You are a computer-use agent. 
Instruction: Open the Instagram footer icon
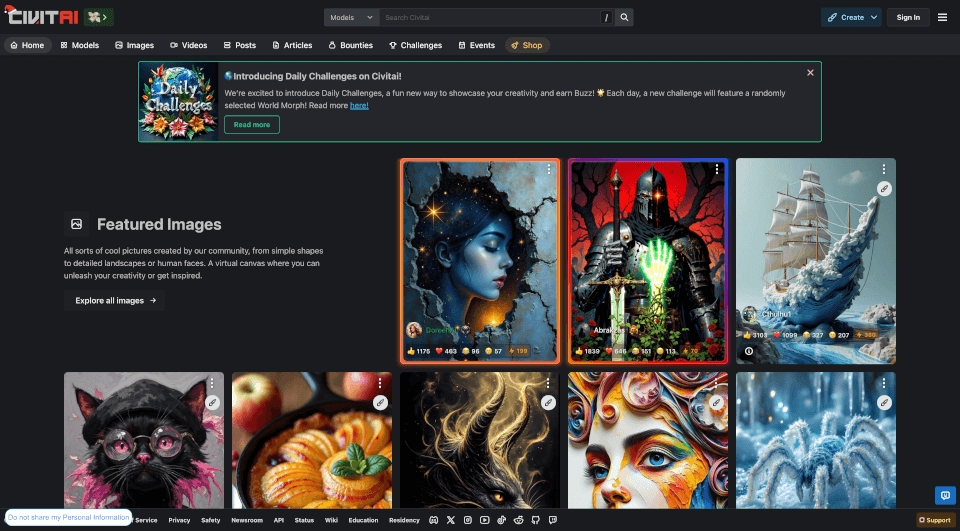point(468,520)
